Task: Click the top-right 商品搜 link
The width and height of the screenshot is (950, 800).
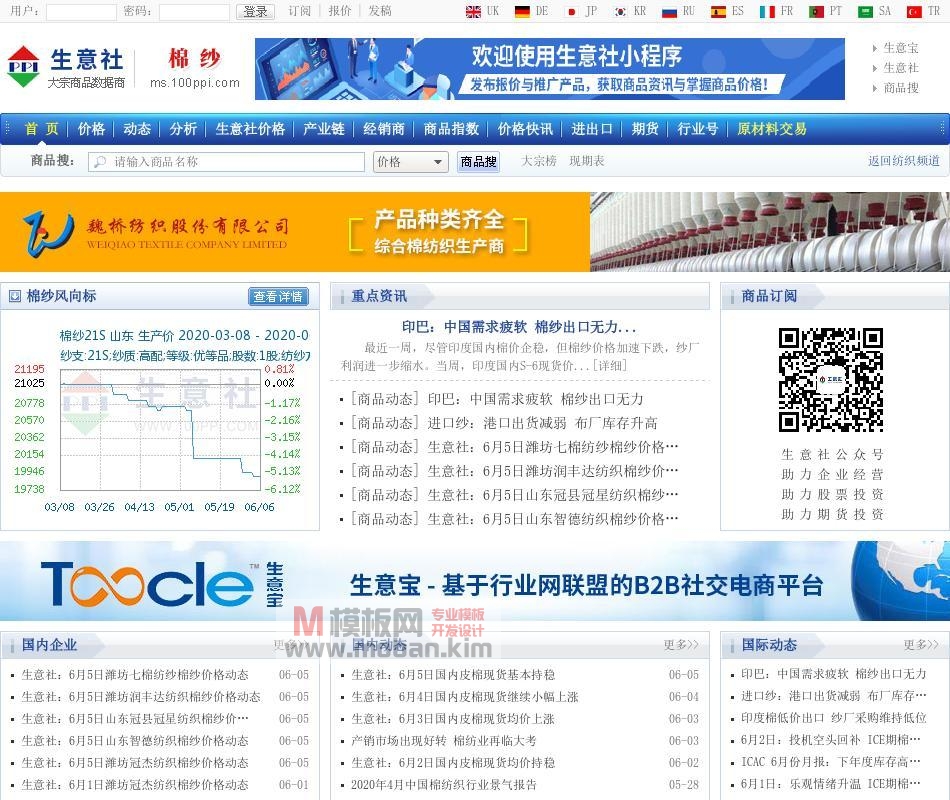Action: (x=901, y=88)
